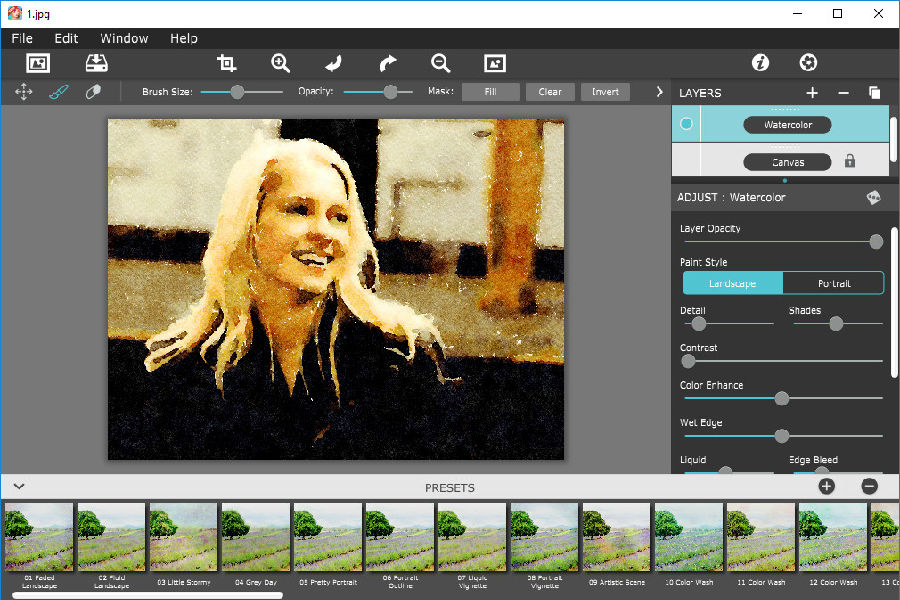Screen dimensions: 900x600
Task: Undo the last action
Action: 334,63
